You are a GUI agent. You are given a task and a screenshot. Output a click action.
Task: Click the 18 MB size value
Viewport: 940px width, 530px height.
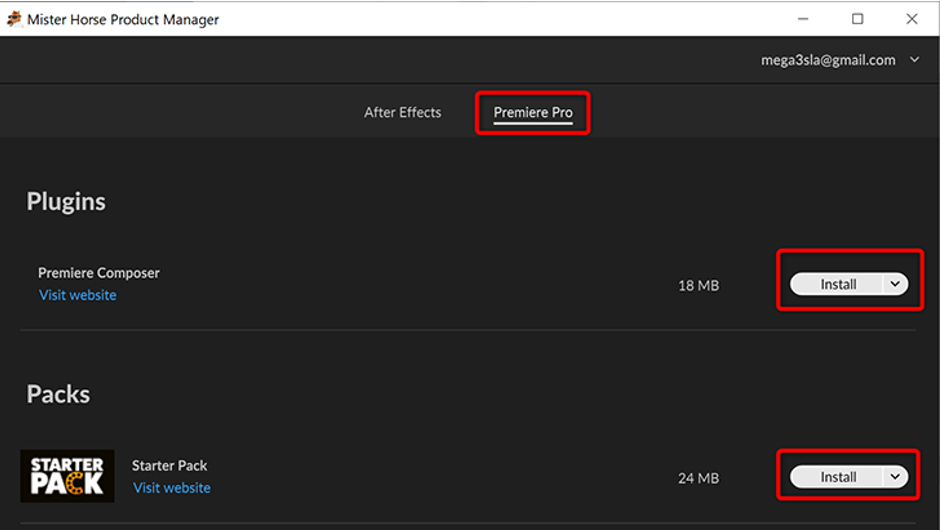[x=698, y=285]
